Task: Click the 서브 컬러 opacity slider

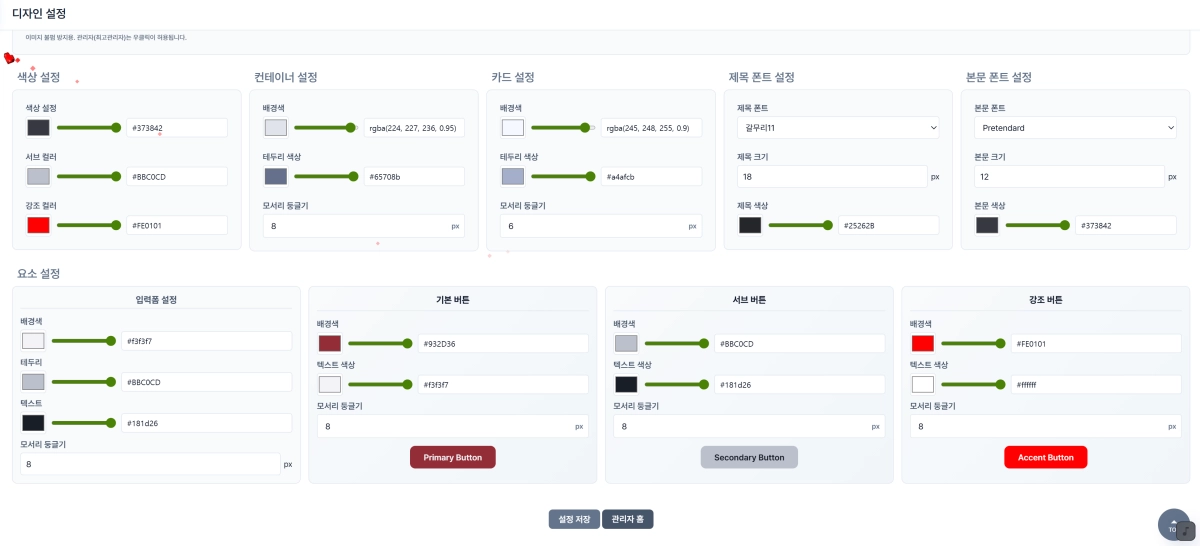Action: pyautogui.click(x=88, y=176)
